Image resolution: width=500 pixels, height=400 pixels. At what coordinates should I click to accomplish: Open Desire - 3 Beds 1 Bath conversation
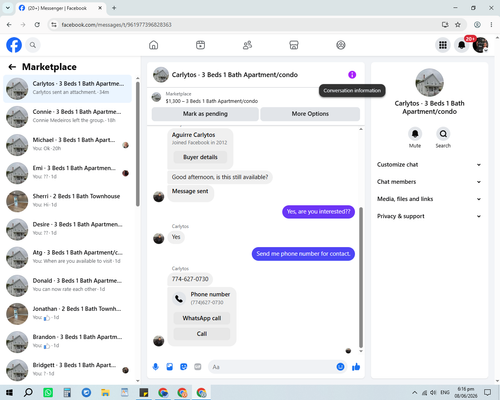coord(67,229)
